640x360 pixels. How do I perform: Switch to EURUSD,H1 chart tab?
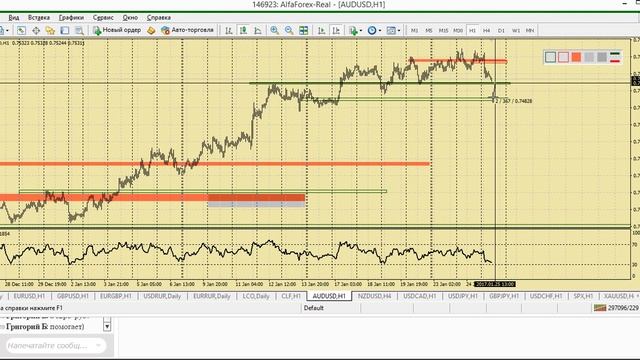[29, 296]
